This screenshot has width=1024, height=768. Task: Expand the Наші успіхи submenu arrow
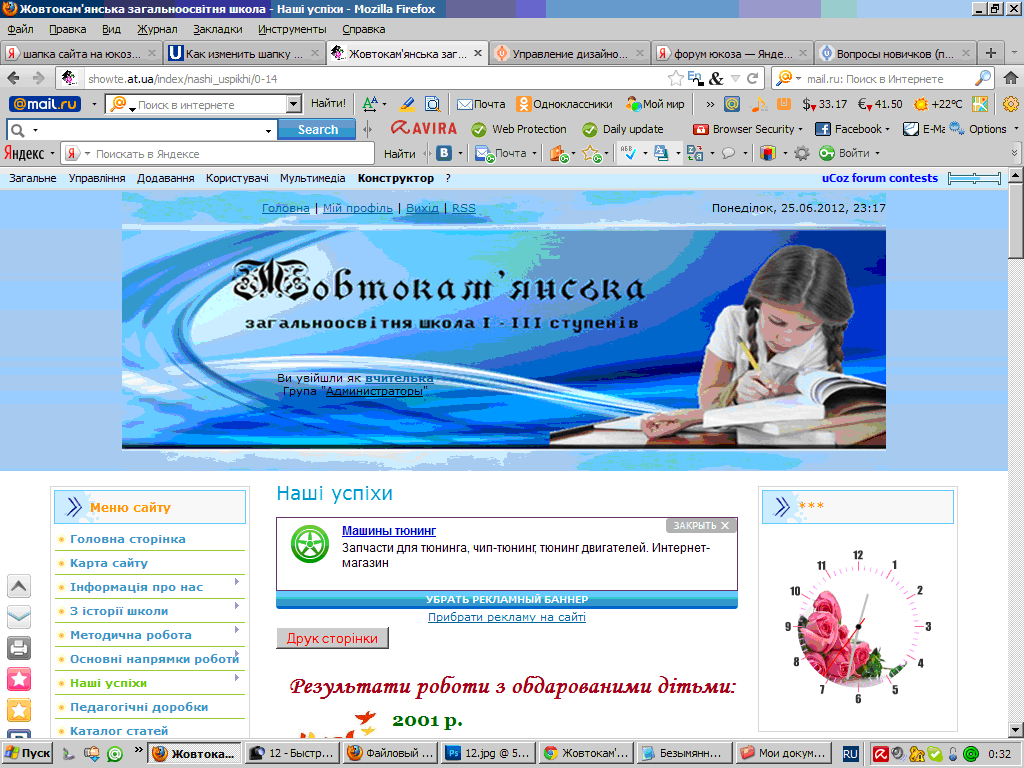tap(237, 678)
